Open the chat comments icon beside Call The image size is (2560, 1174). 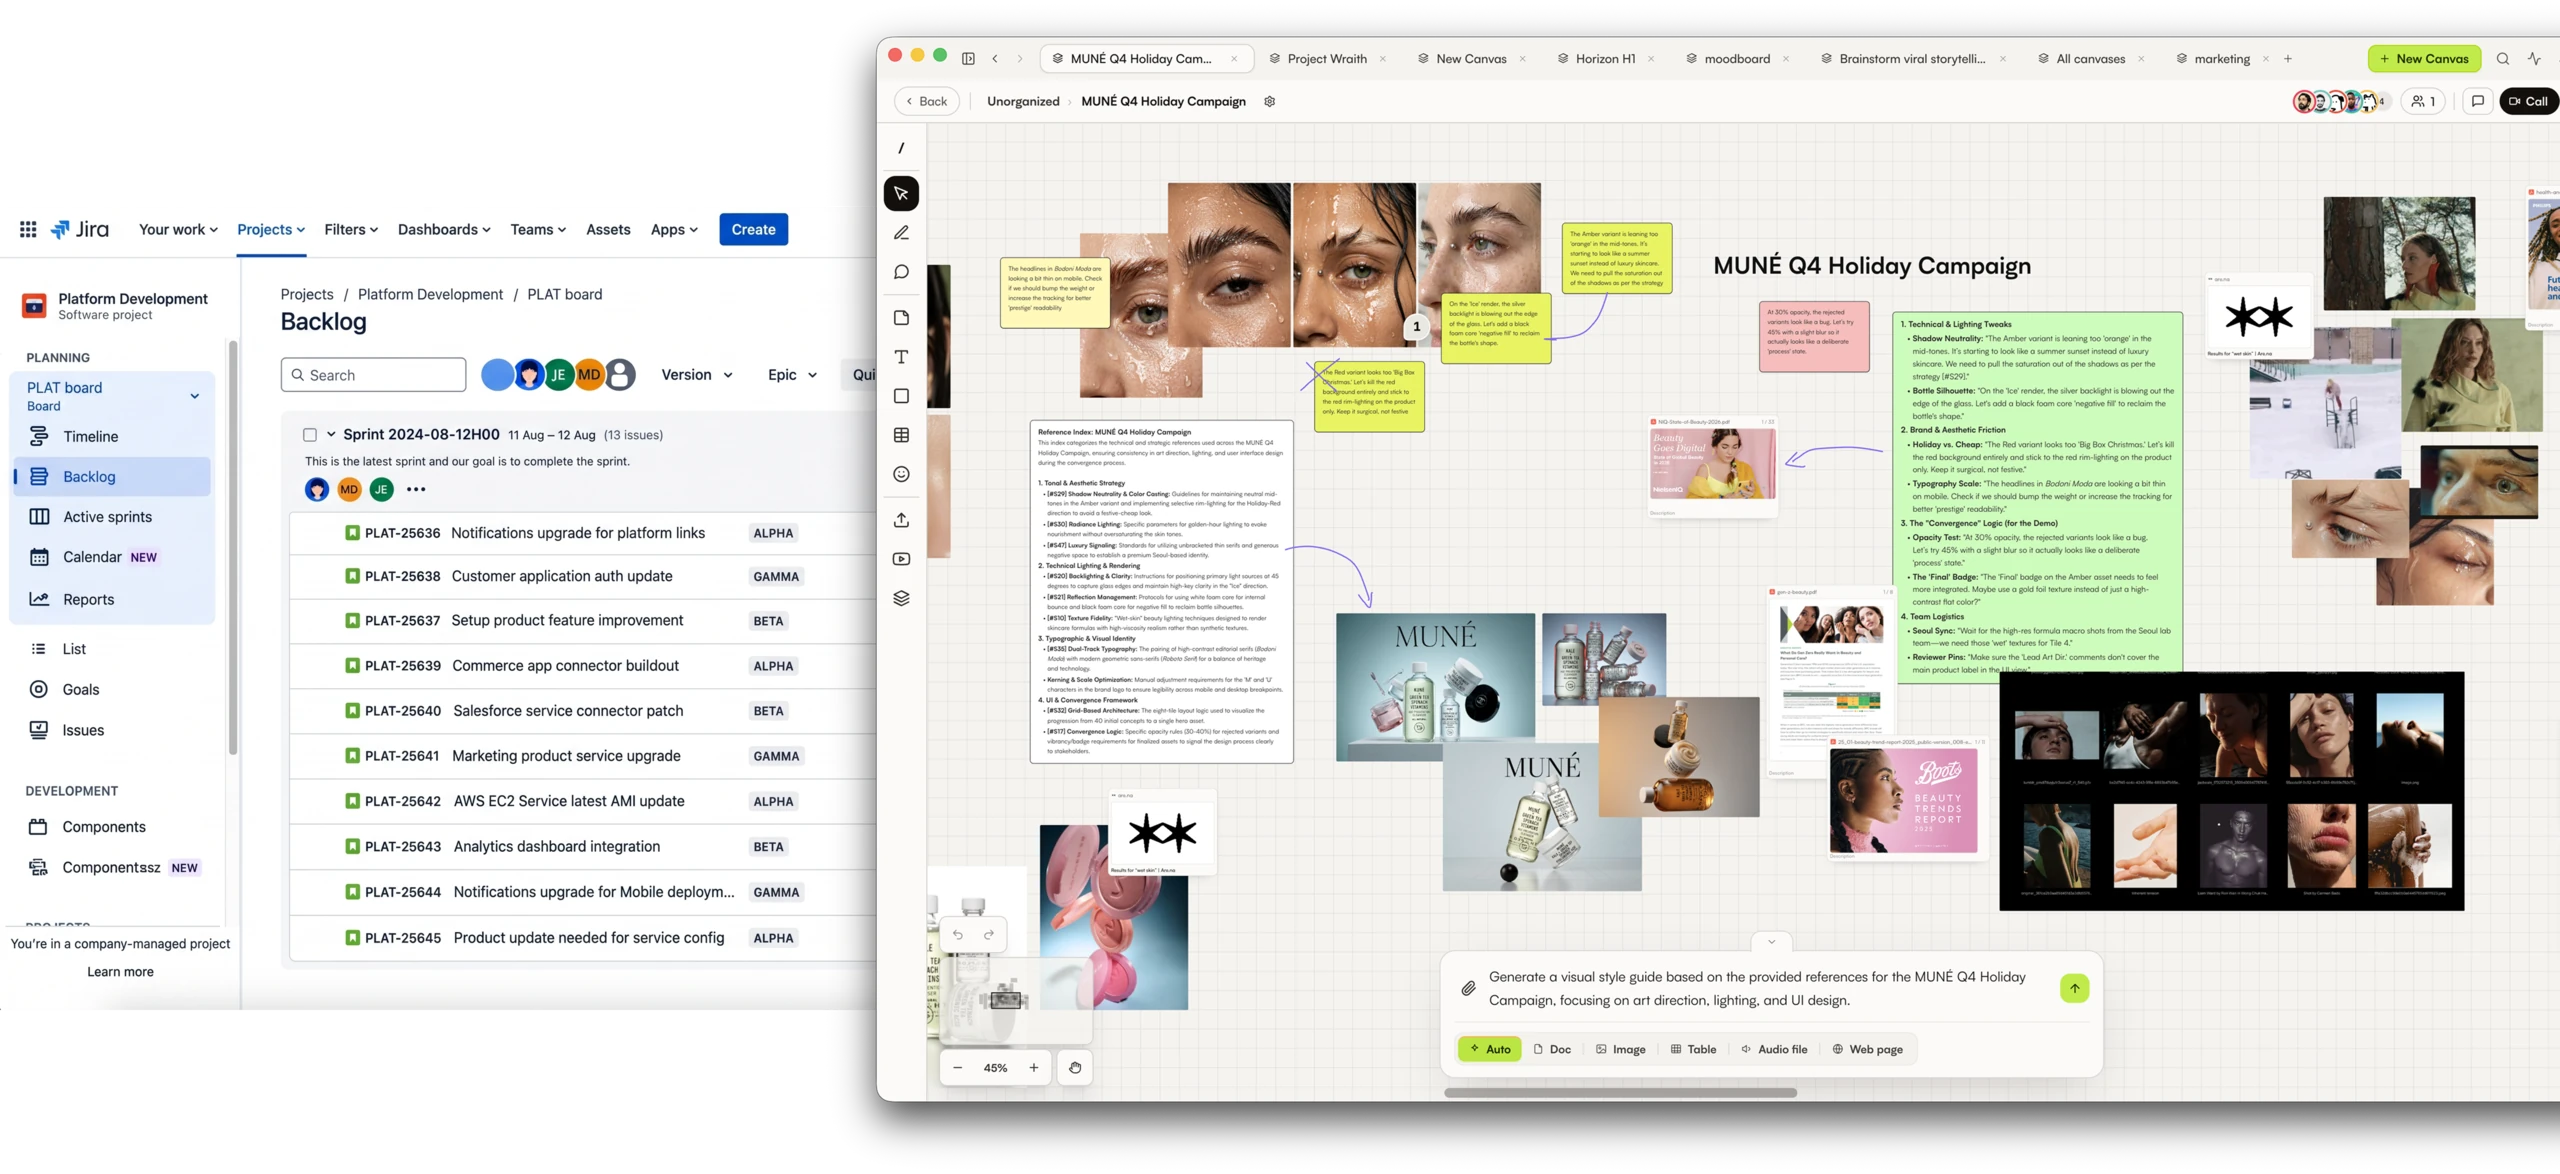[2477, 101]
